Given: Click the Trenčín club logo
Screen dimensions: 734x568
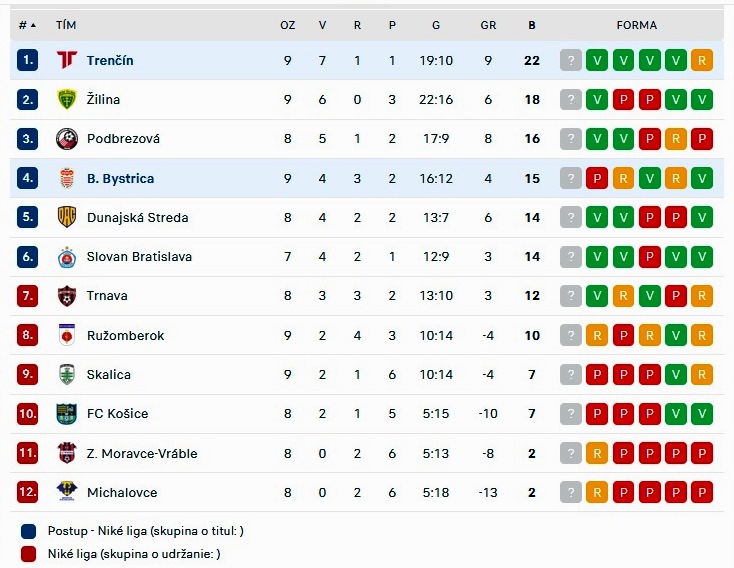Looking at the screenshot, I should click(x=66, y=60).
